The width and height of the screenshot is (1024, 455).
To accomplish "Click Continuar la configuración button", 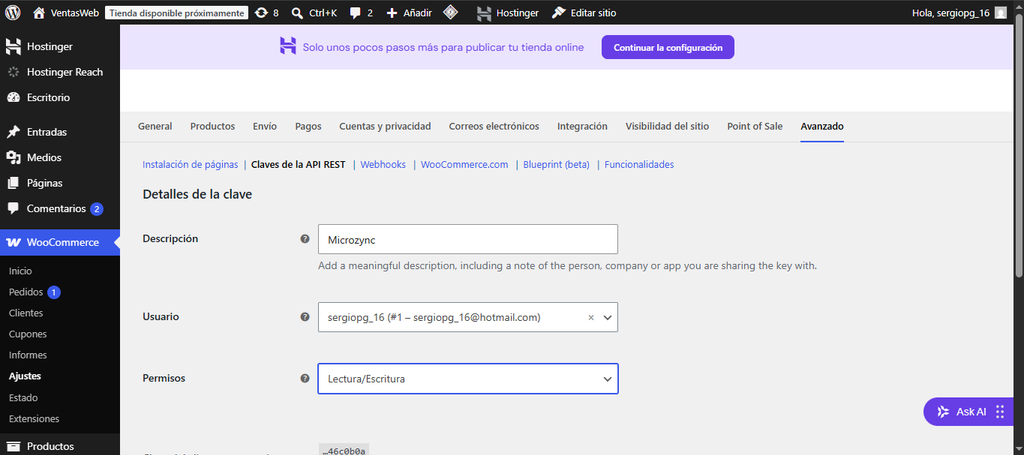I will coord(667,48).
